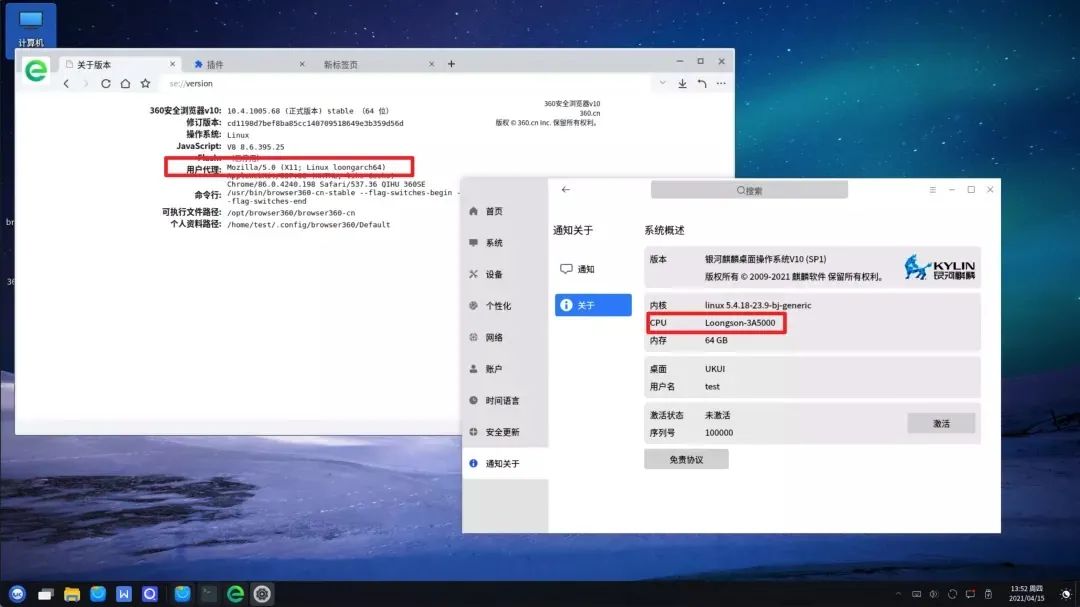This screenshot has width=1080, height=607.
Task: Select 系统 in settings sidebar
Action: coord(505,243)
